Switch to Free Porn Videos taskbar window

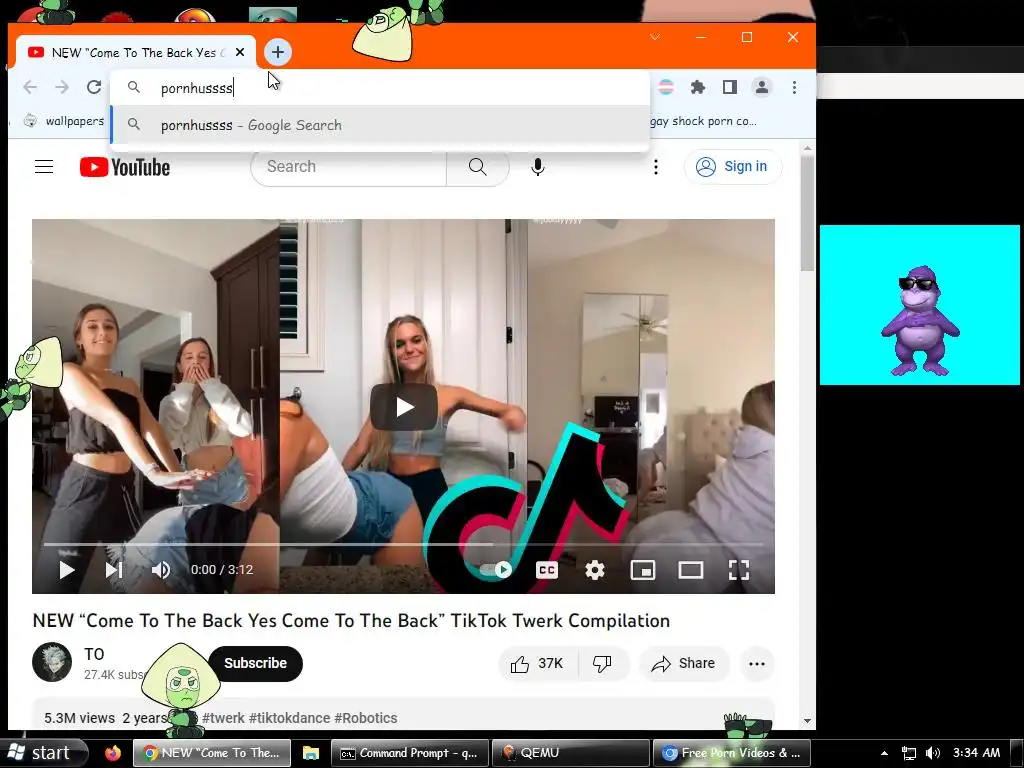[731, 753]
